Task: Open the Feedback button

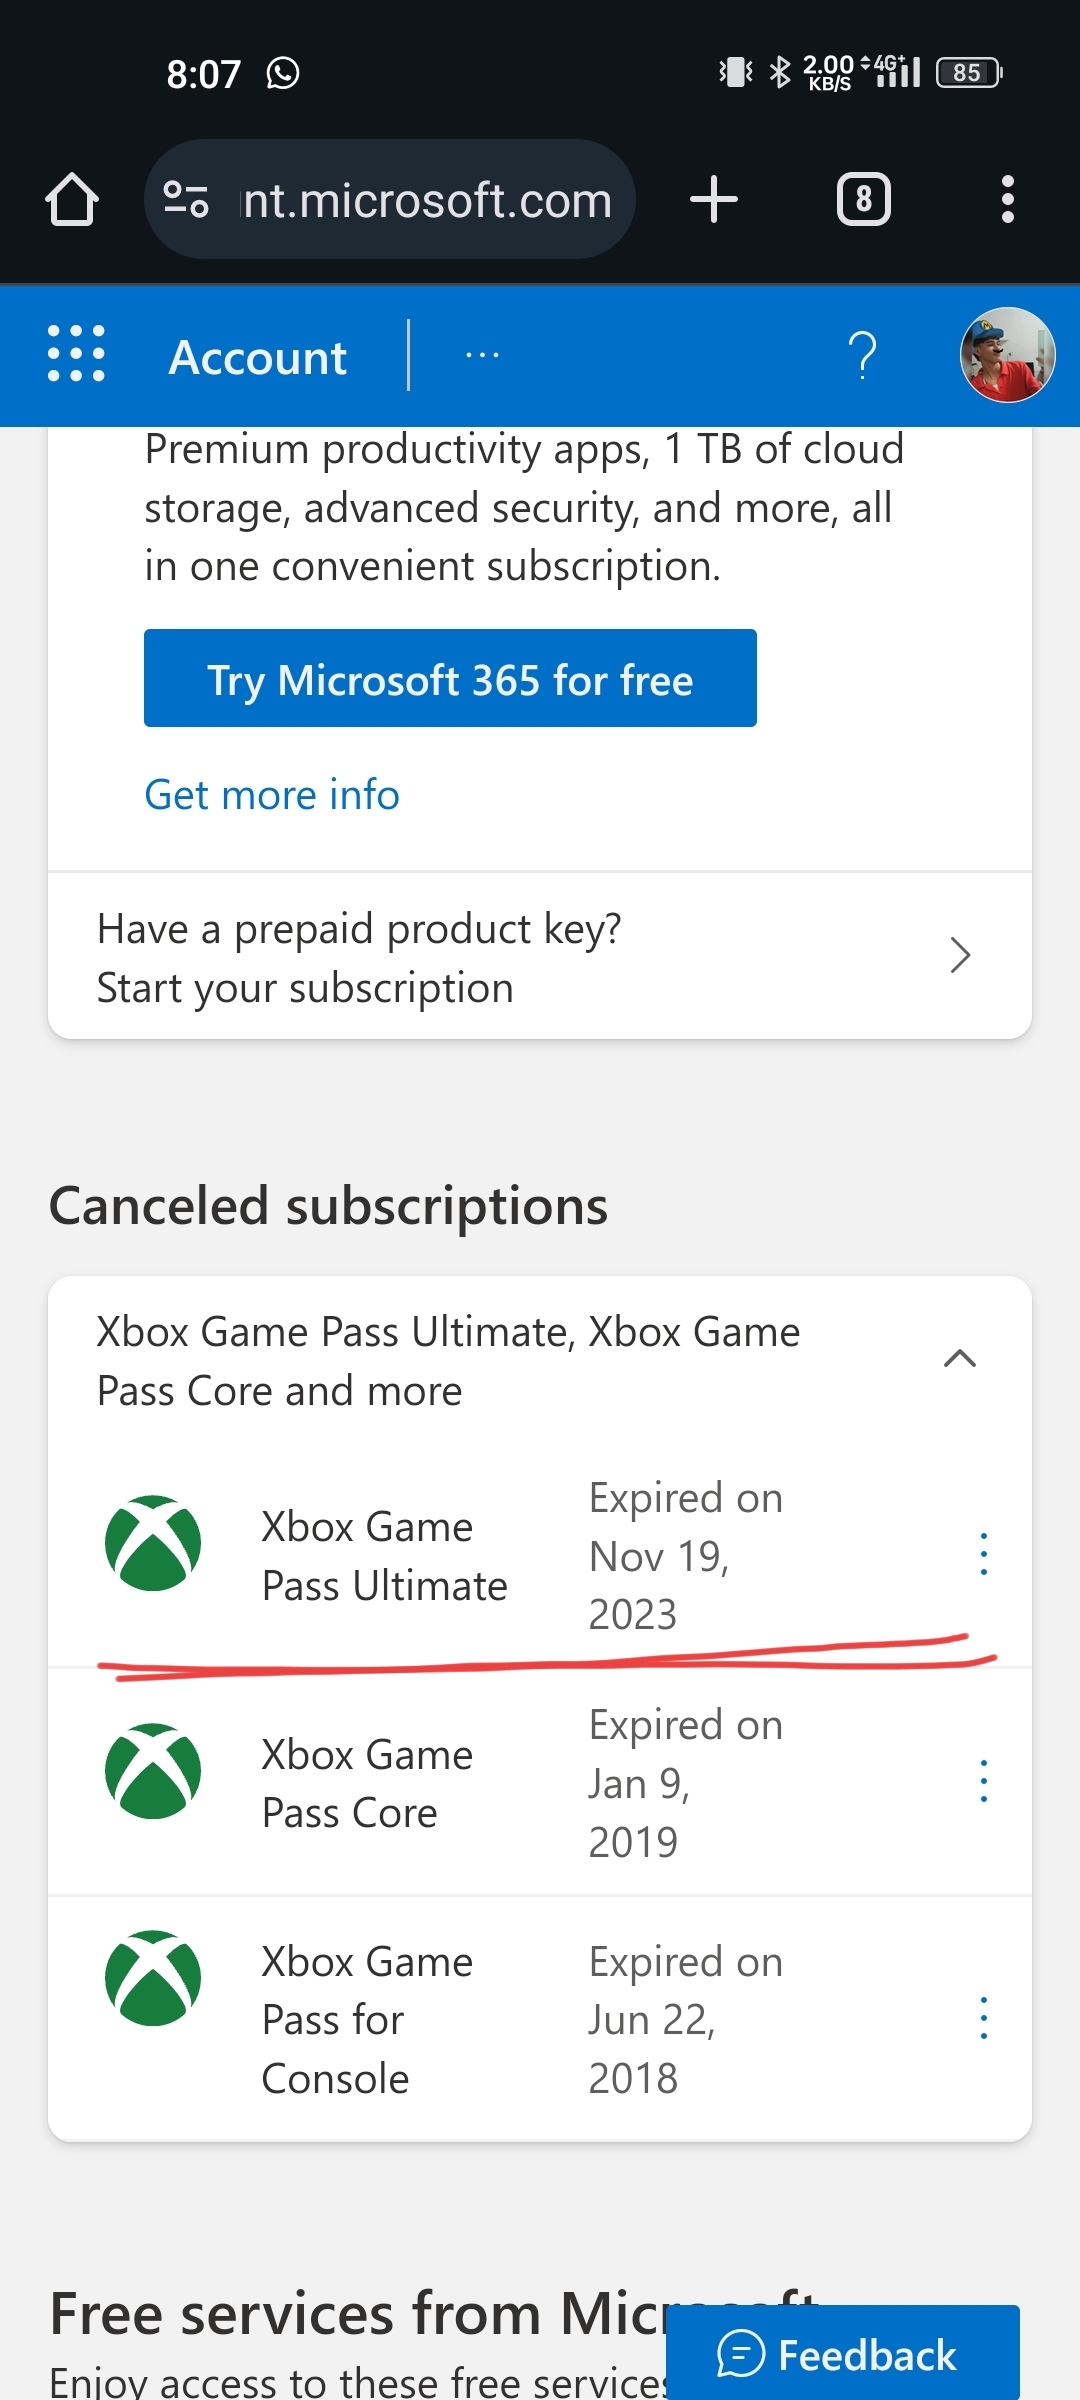Action: click(843, 2353)
